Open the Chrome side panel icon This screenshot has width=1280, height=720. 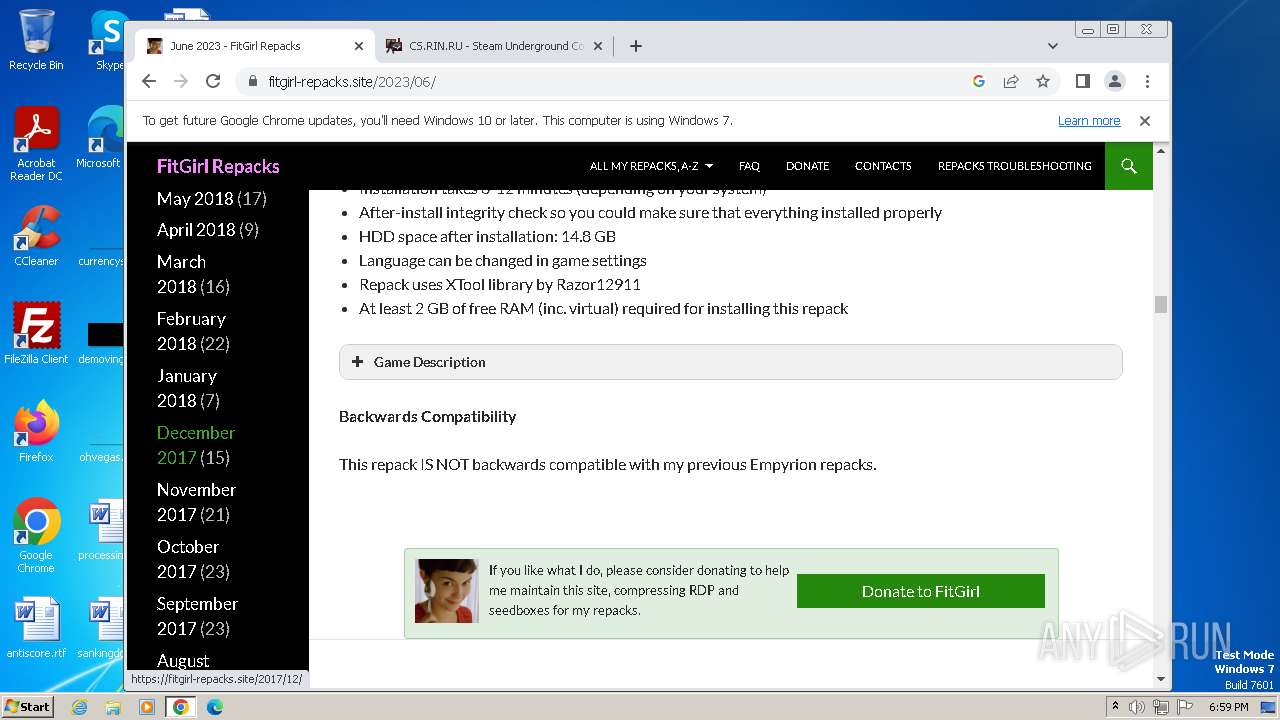[1083, 81]
